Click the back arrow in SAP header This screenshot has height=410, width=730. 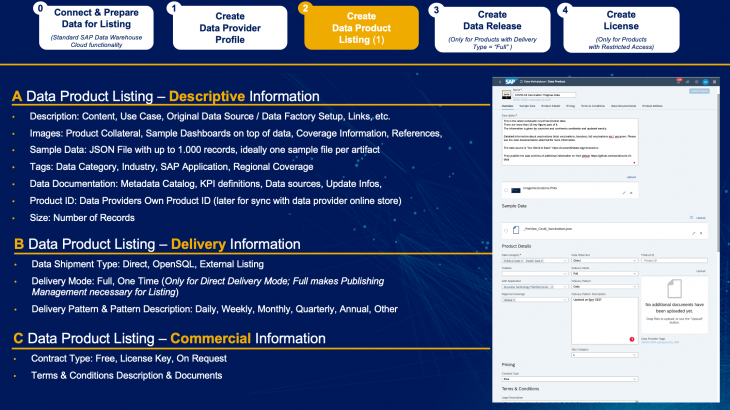point(500,81)
